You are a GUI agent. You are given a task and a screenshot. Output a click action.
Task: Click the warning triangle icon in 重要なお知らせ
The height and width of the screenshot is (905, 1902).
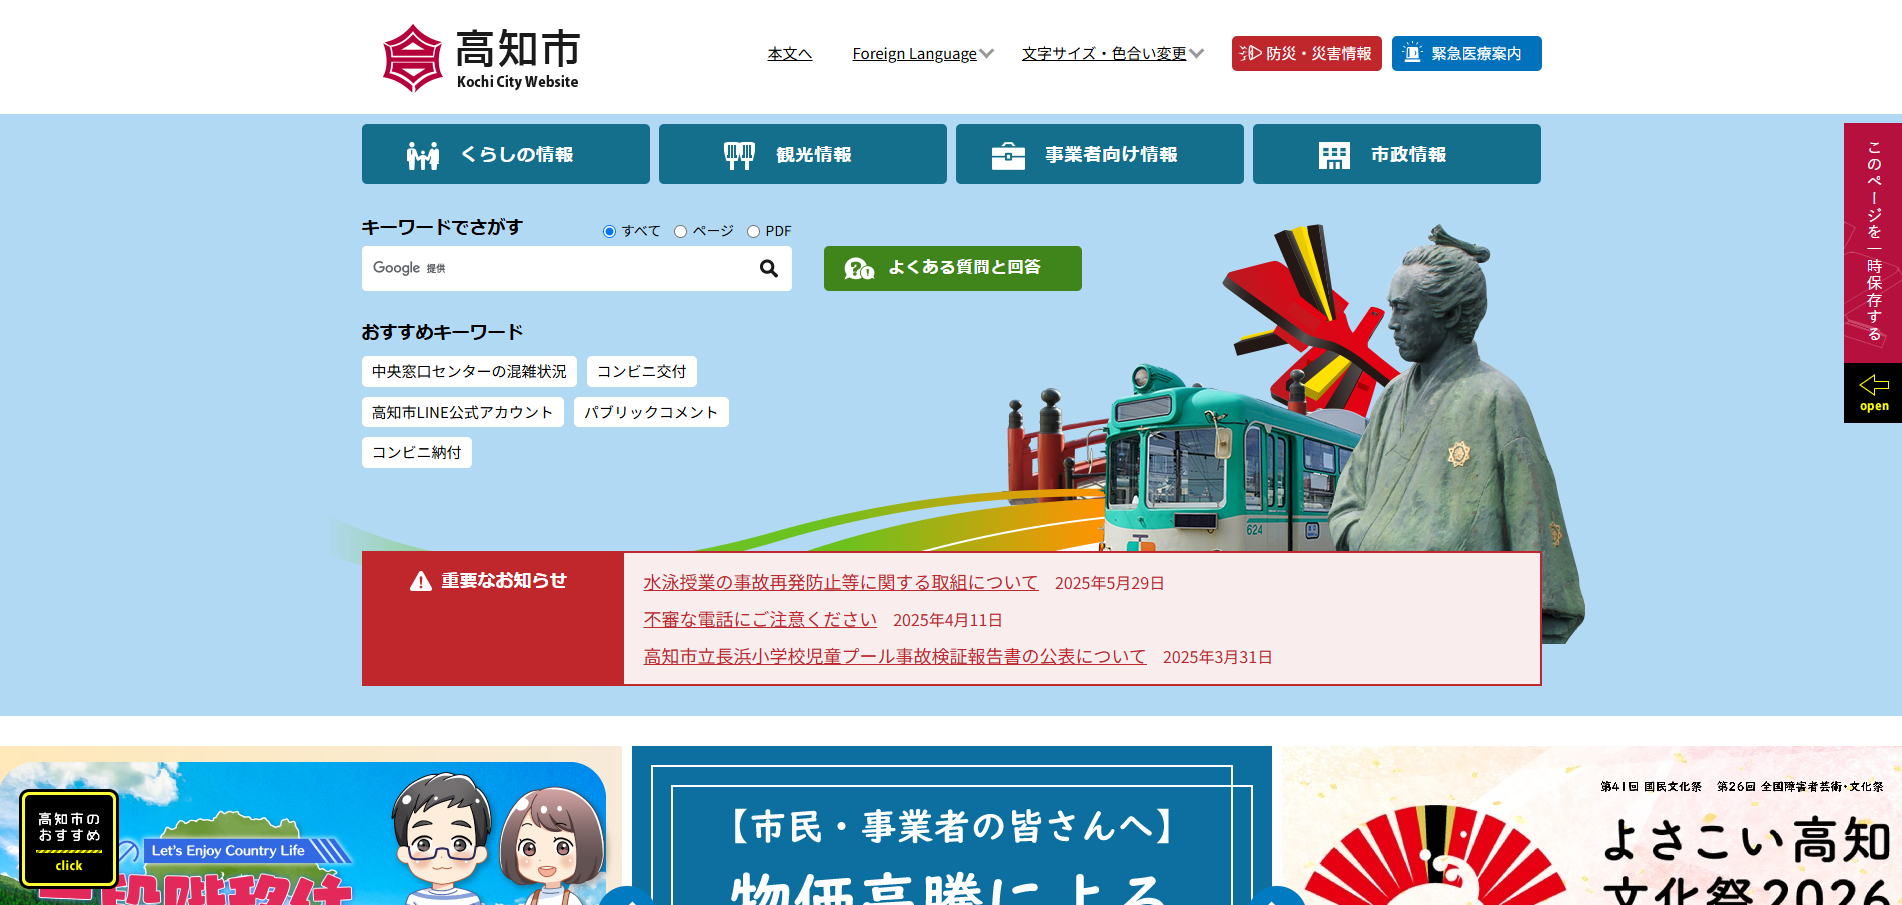tap(421, 581)
